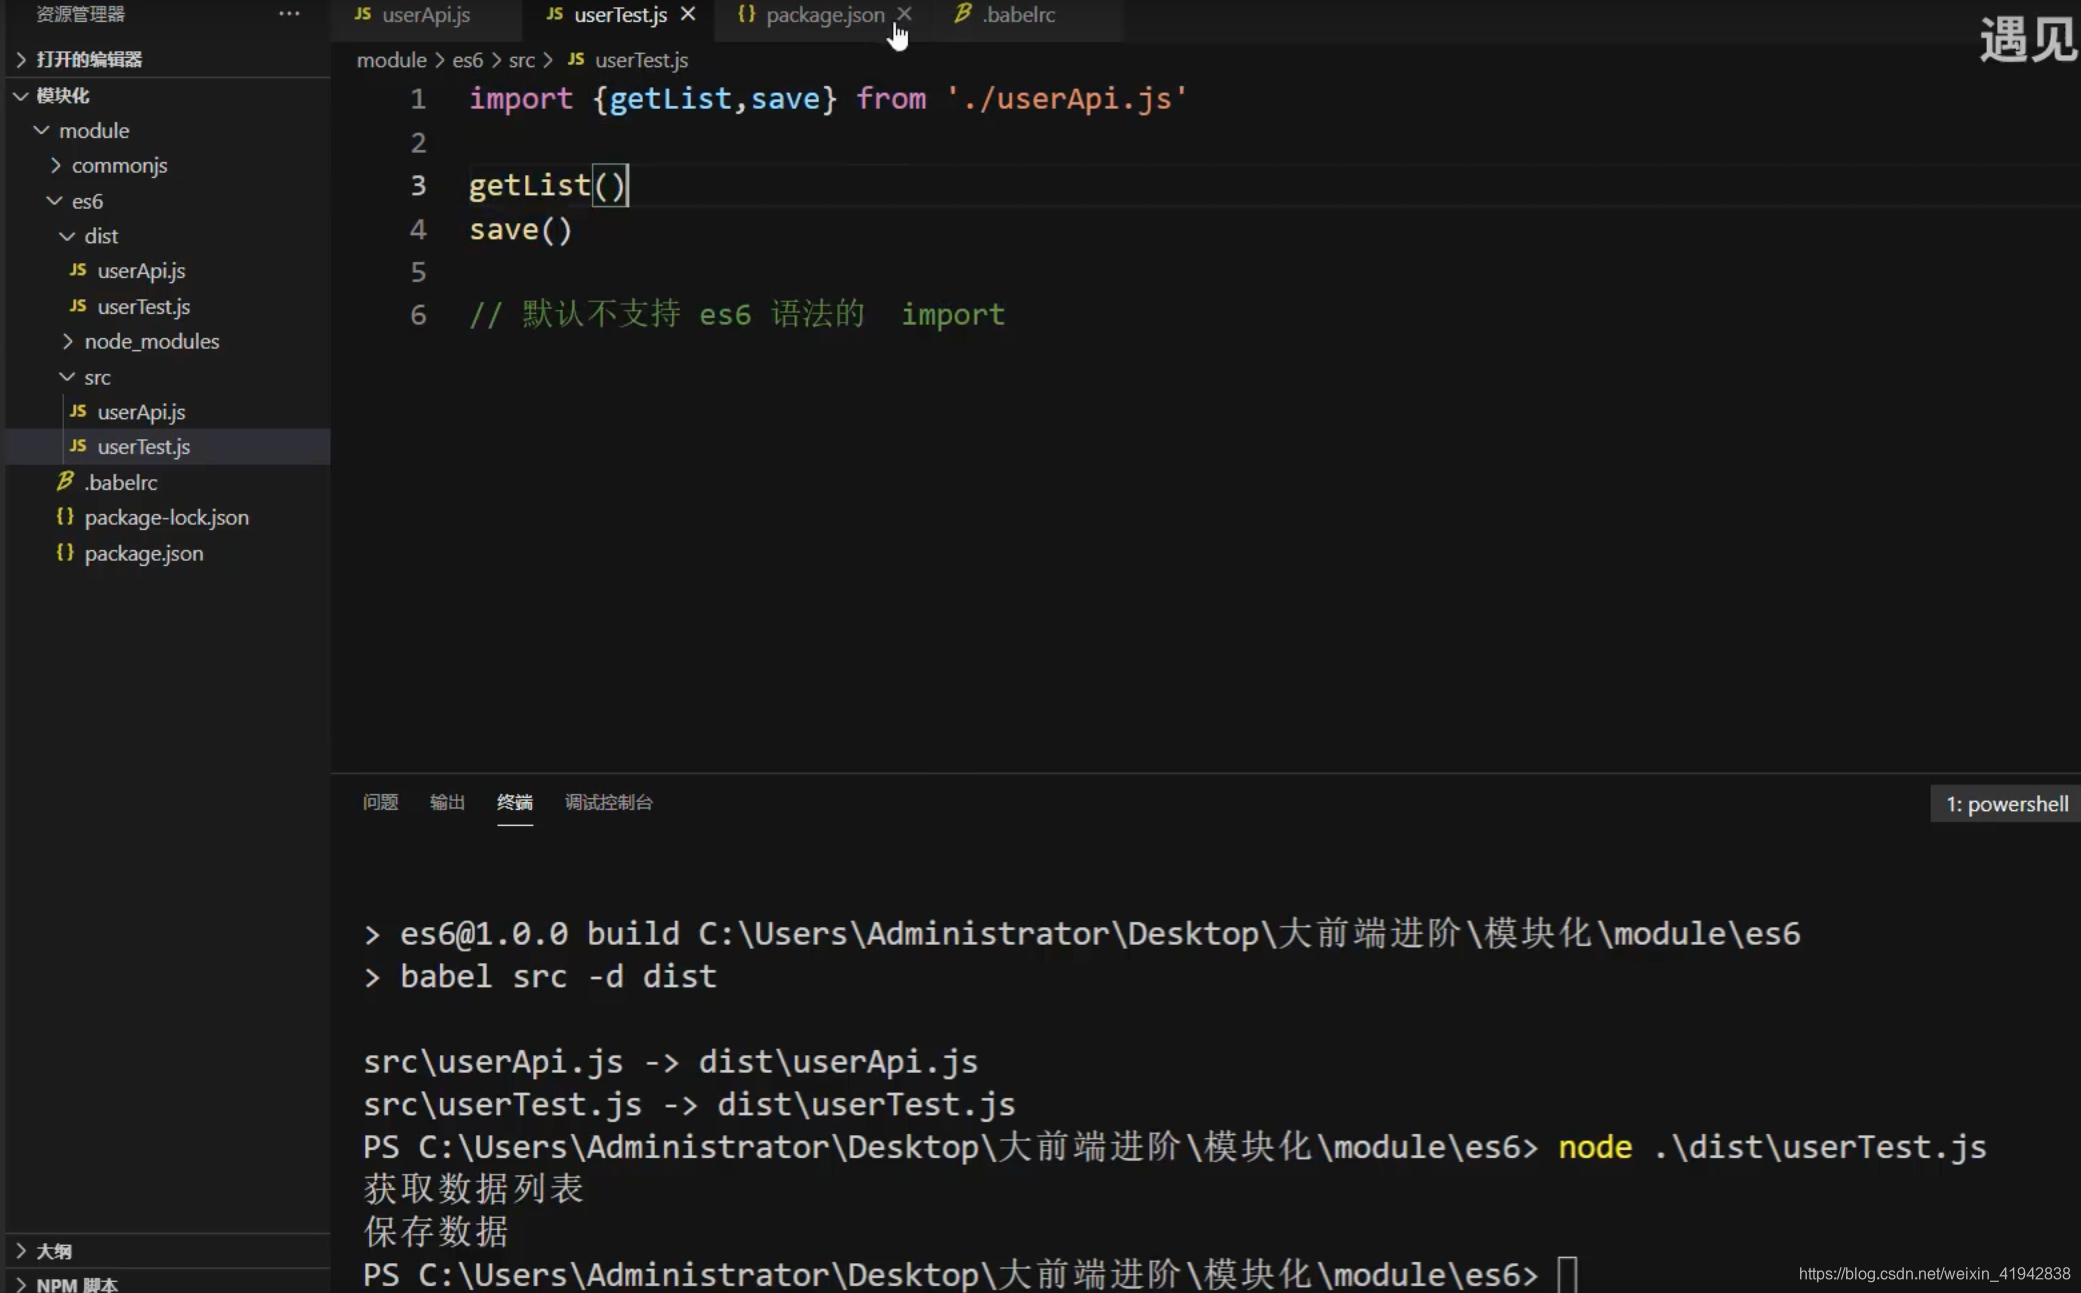Open dist userTest.js in the explorer
The height and width of the screenshot is (1293, 2081).
coord(168,306)
